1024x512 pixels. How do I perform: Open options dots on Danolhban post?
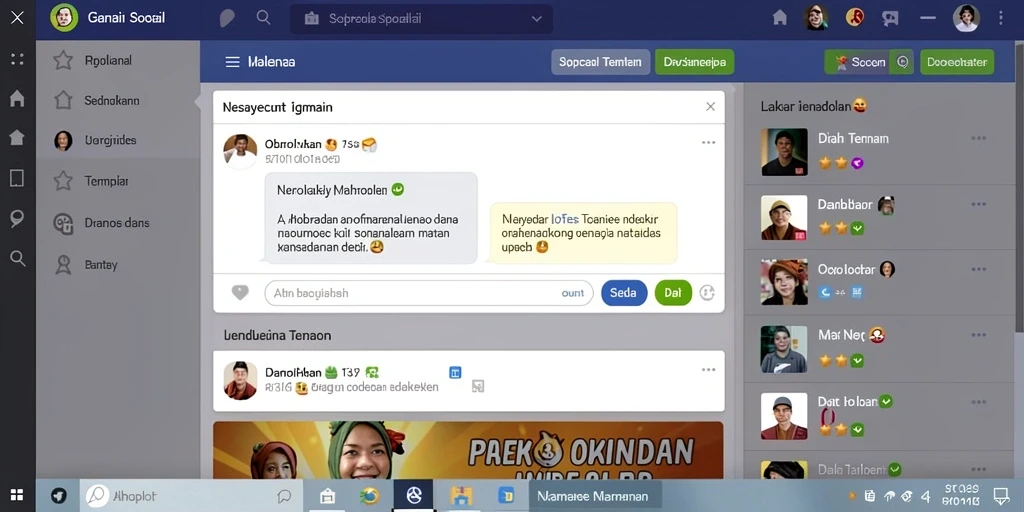(709, 370)
